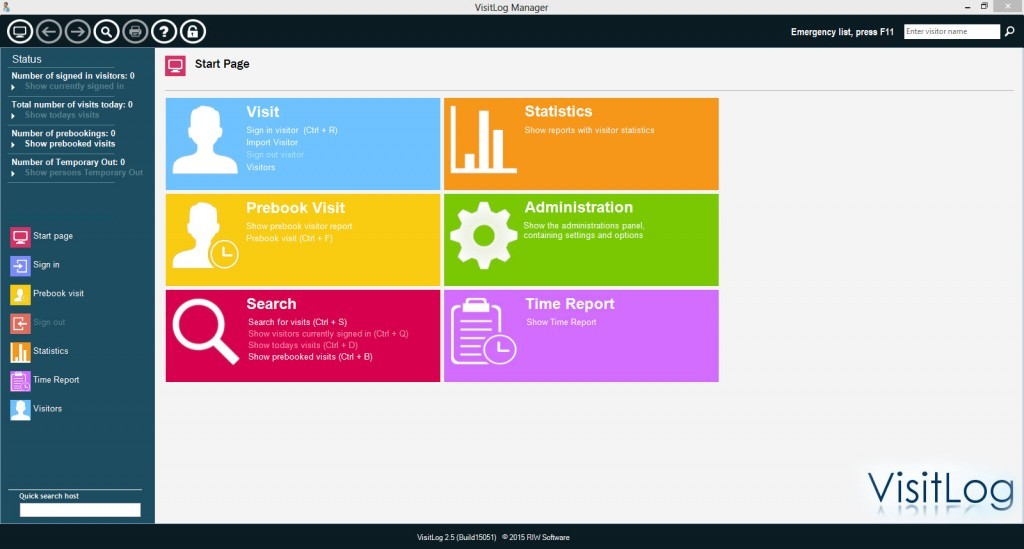Click Show prebooked visits in Status panel
Image resolution: width=1024 pixels, height=549 pixels.
click(70, 144)
